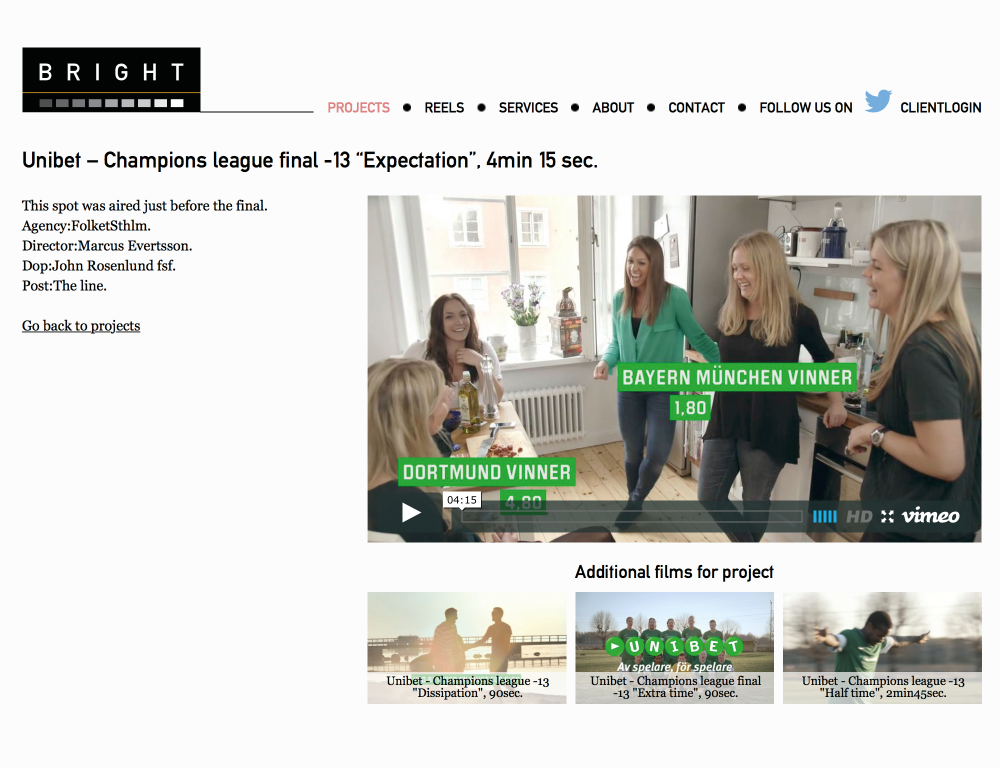The image size is (1000, 768).
Task: Click the BRIGHT logo
Action: [x=112, y=80]
